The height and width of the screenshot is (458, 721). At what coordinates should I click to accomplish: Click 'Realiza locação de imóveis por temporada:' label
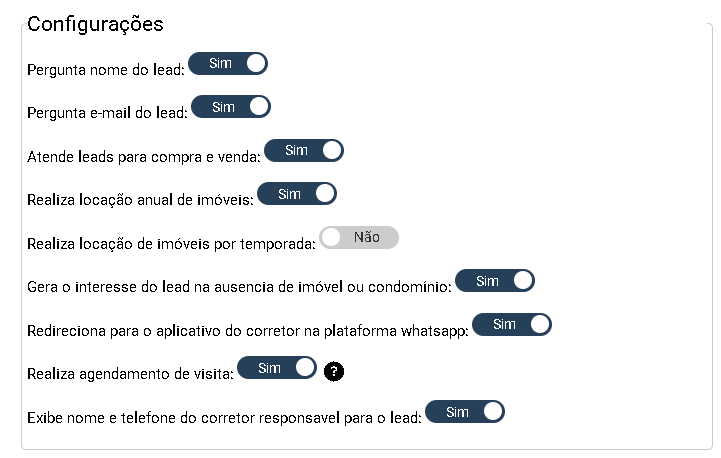pyautogui.click(x=171, y=243)
